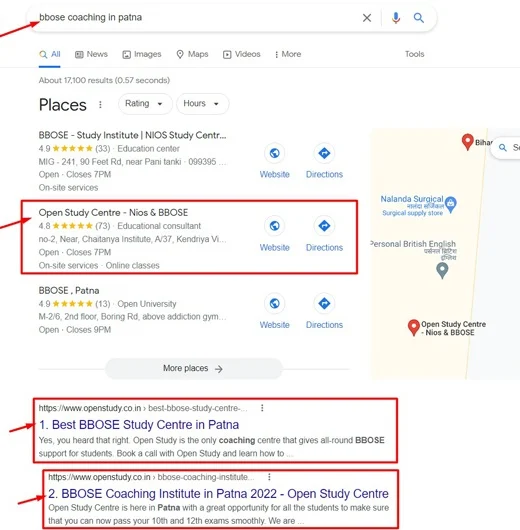Click 'MIG - 241, 90 Feet Rd' address text

(x=110, y=162)
